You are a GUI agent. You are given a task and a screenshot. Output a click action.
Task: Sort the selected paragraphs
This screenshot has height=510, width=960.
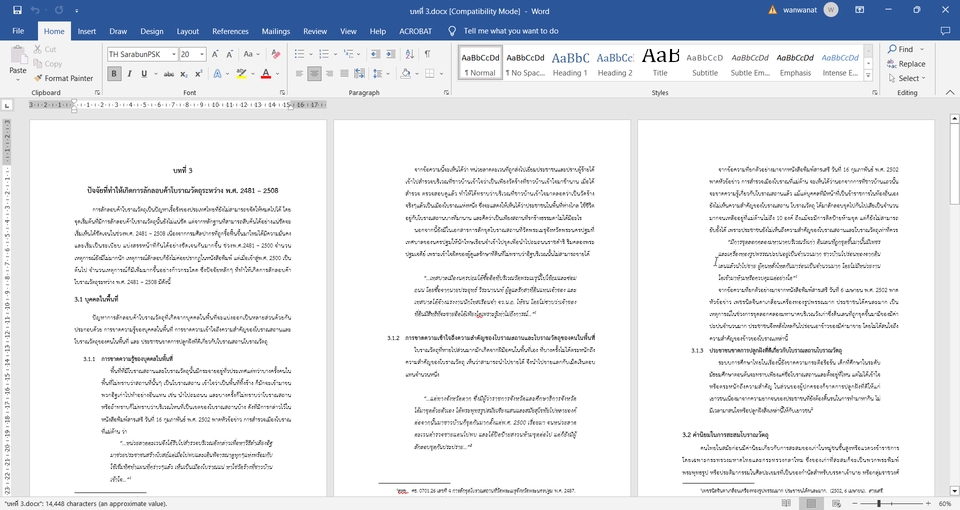pos(409,54)
